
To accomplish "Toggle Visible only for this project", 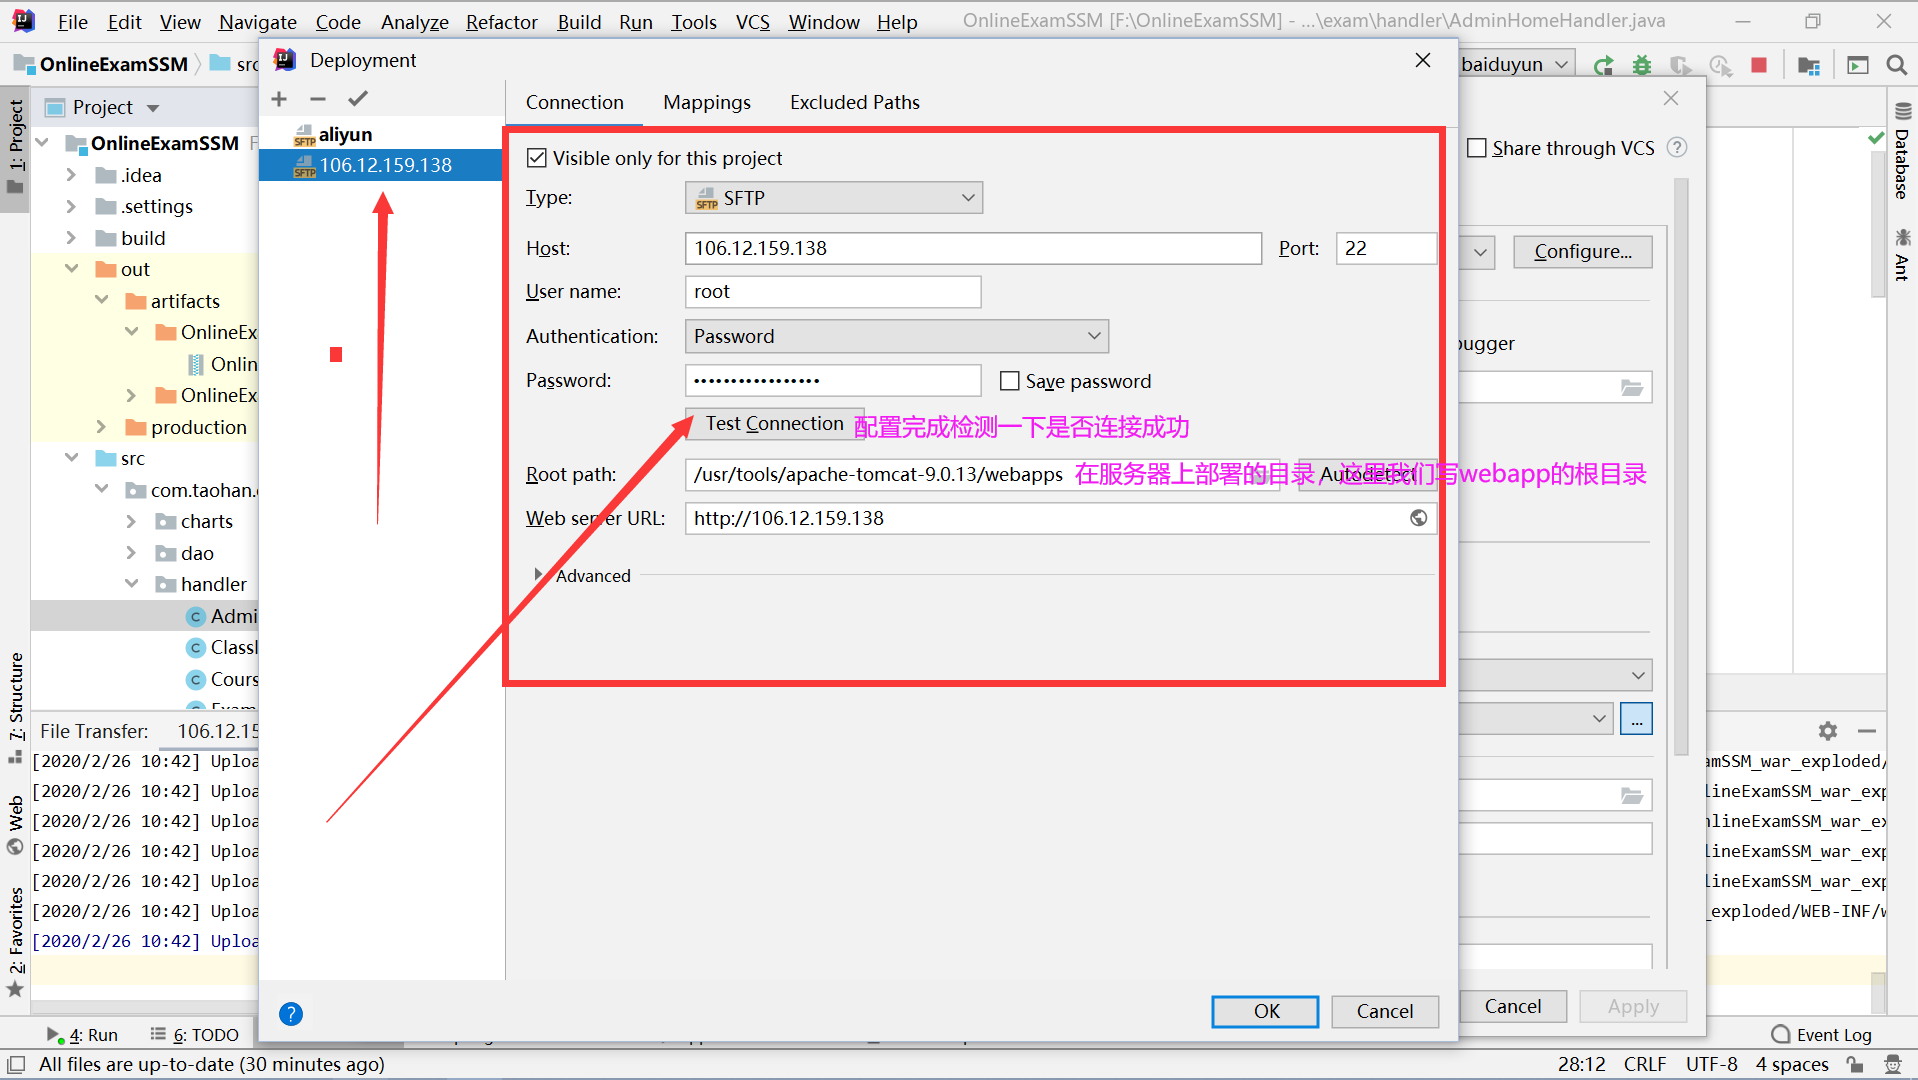I will [x=537, y=158].
